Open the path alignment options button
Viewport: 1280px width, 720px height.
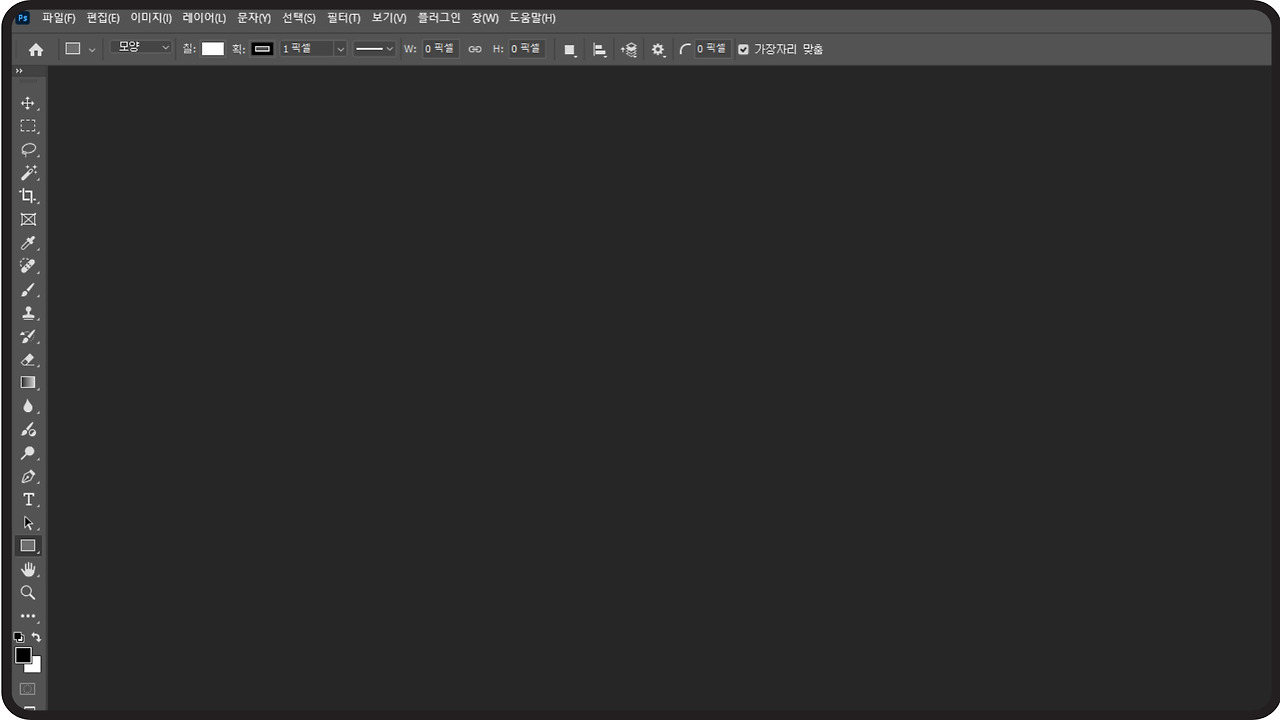[x=600, y=49]
